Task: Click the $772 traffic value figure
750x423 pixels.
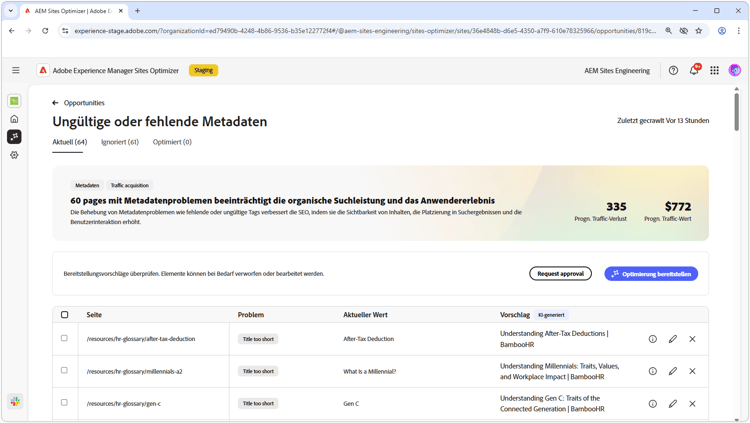Action: 677,207
